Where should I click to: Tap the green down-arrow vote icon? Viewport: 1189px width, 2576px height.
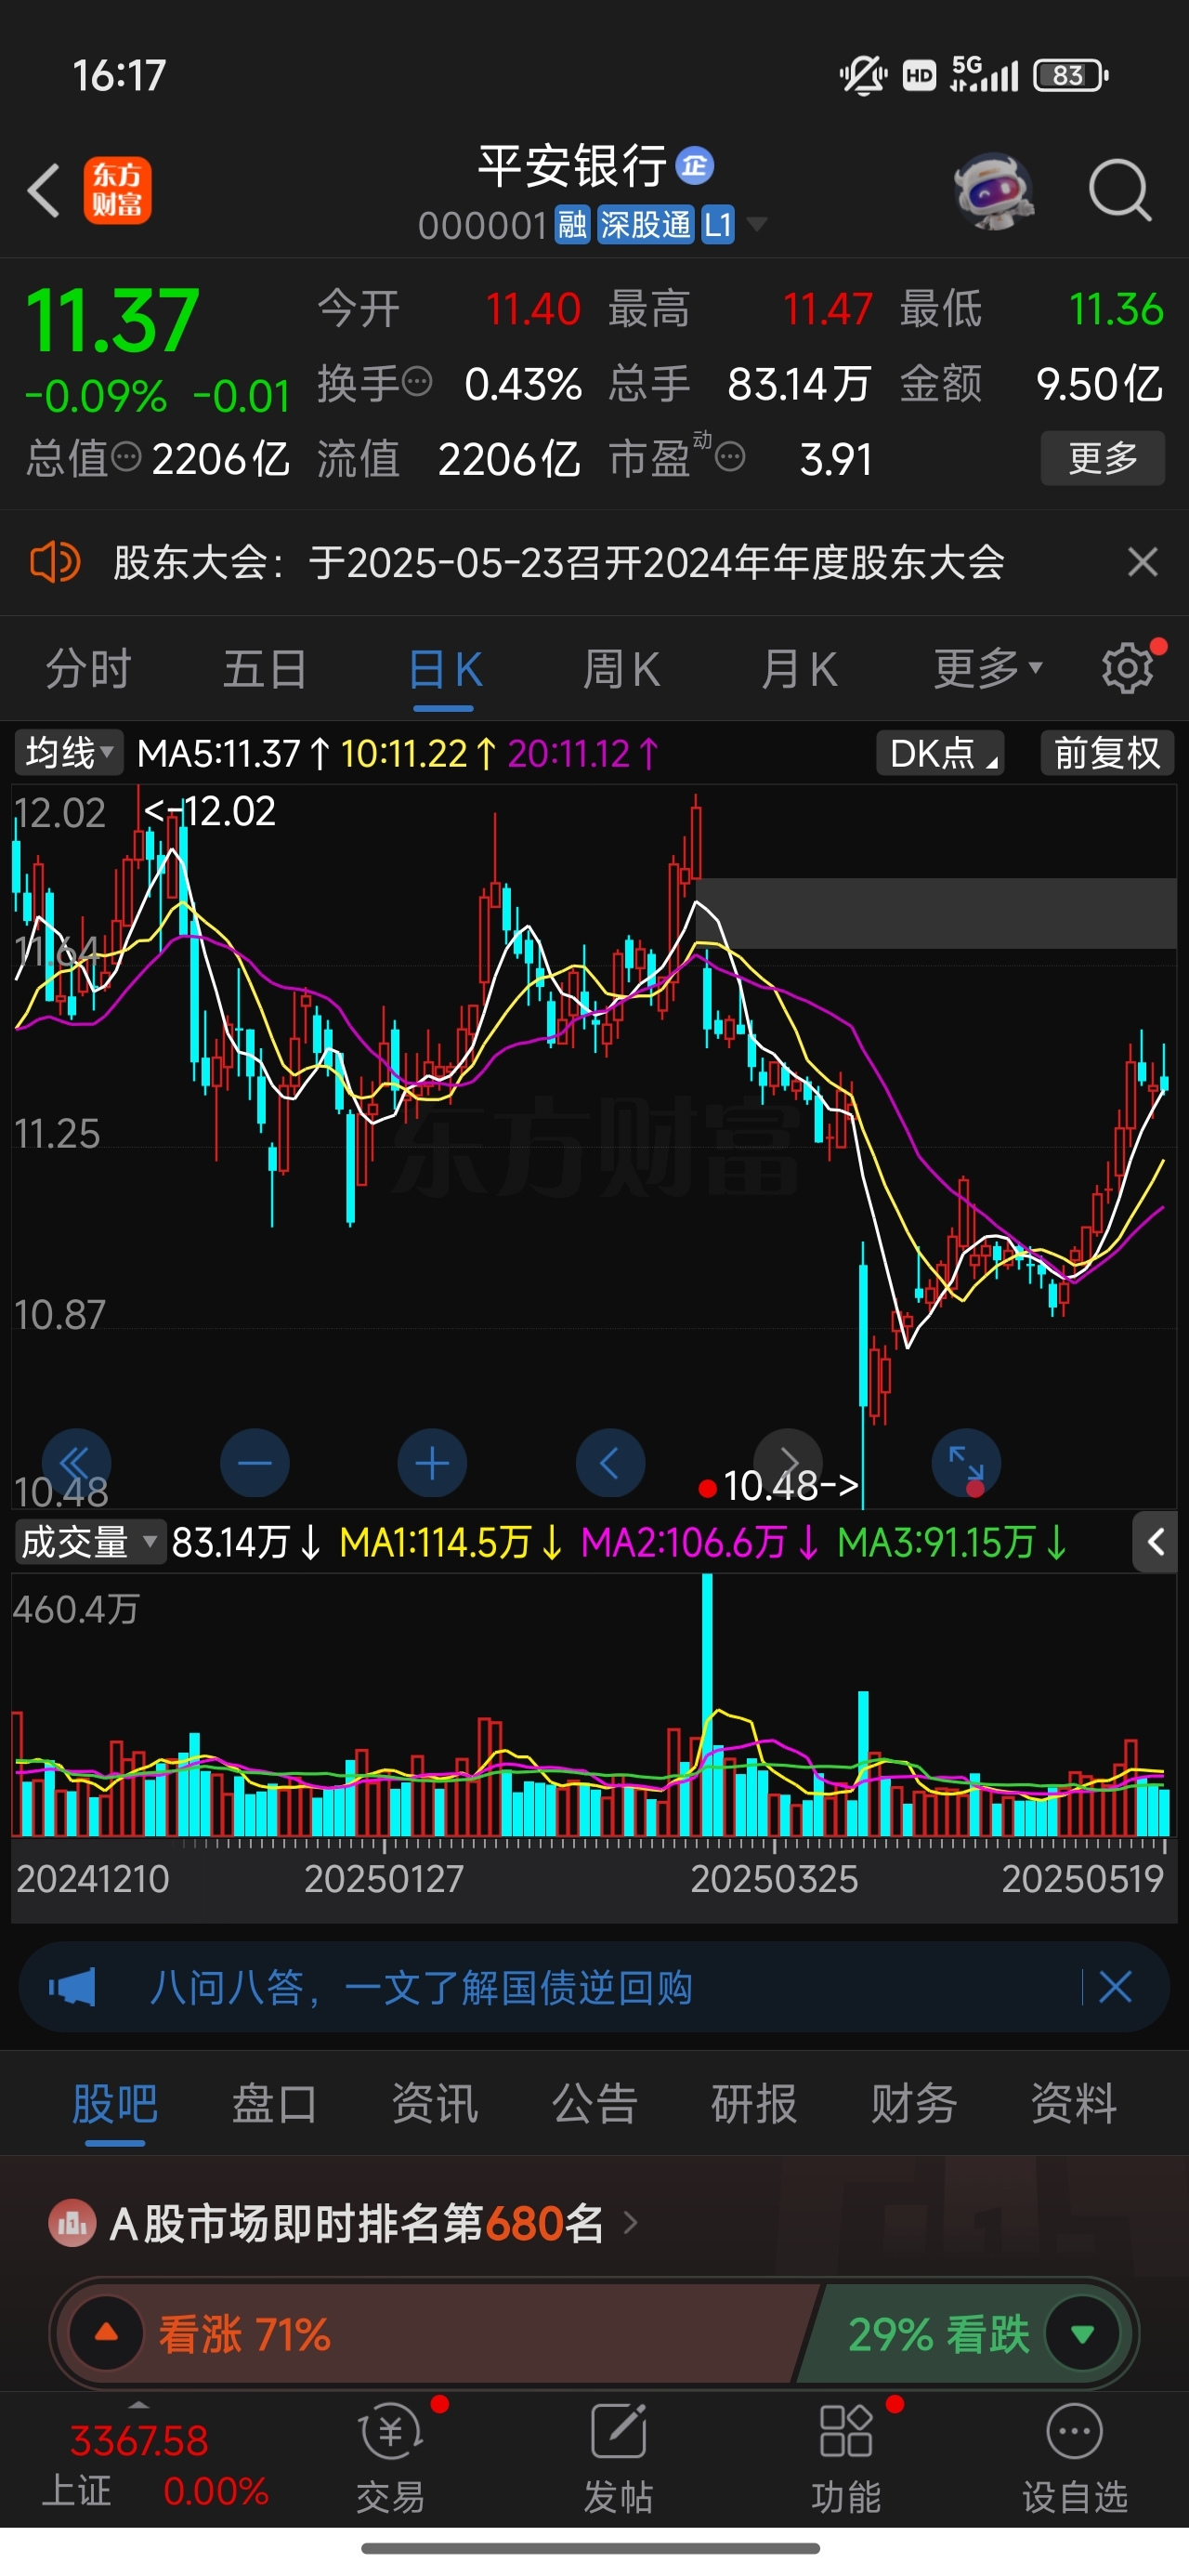(x=1083, y=2335)
